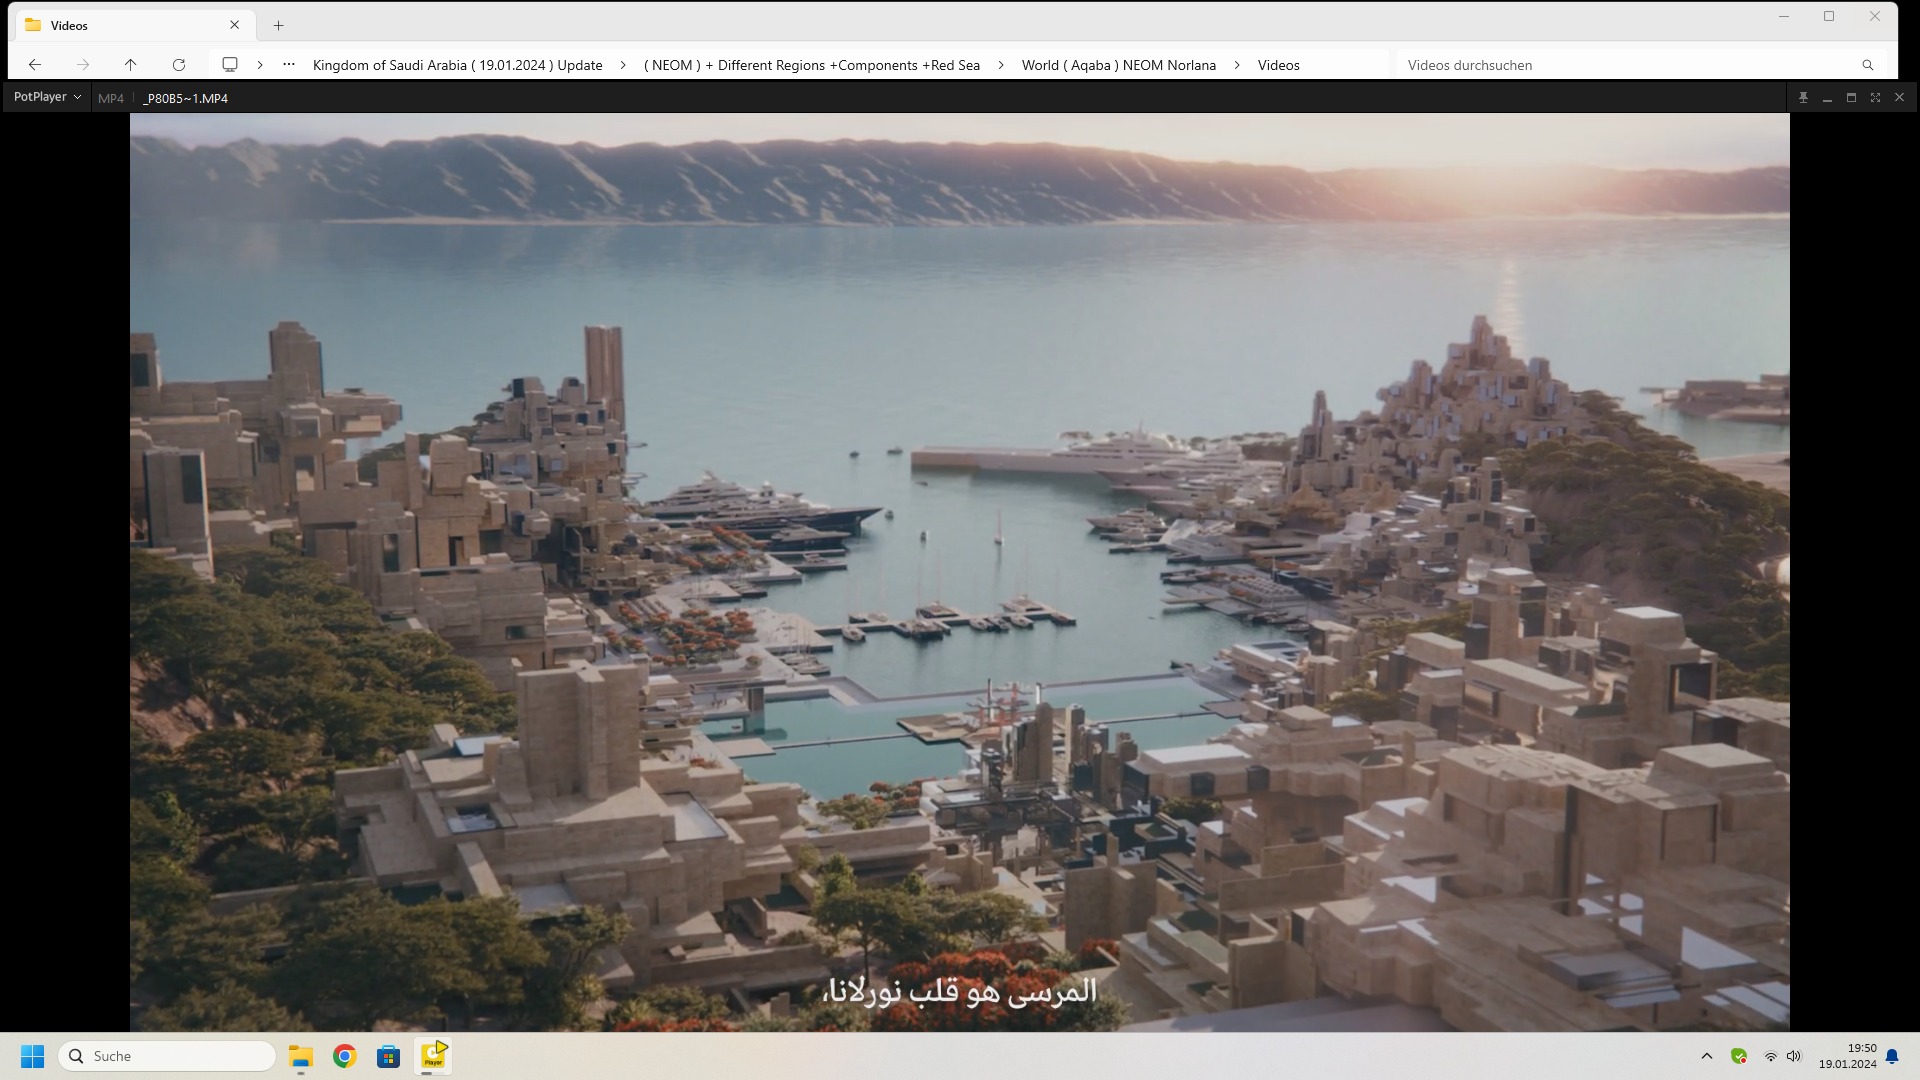Show hidden system tray icons

[1707, 1056]
